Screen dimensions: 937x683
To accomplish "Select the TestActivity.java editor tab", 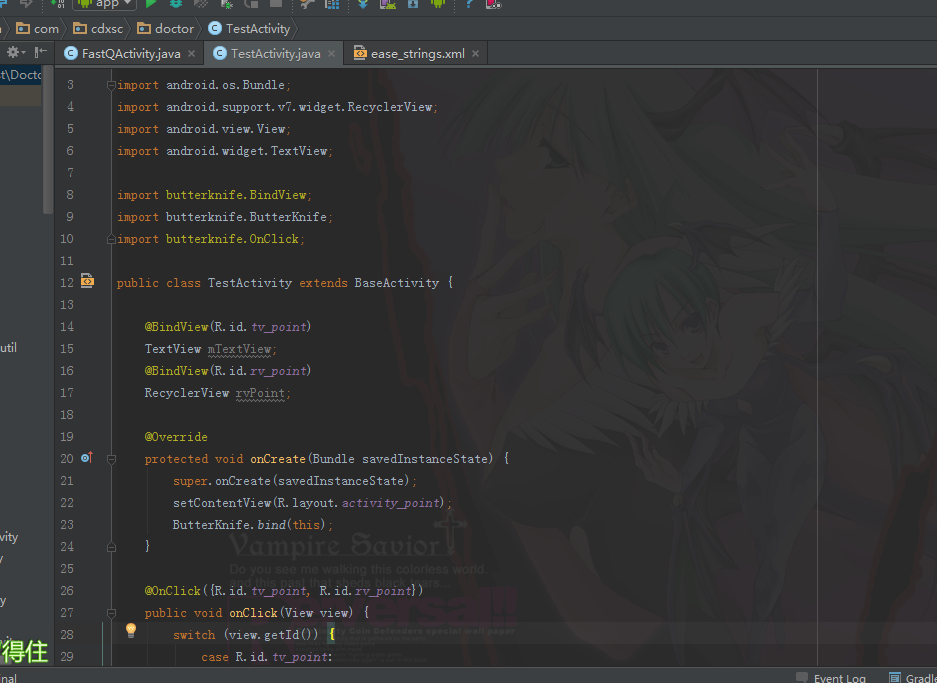I will pyautogui.click(x=275, y=54).
